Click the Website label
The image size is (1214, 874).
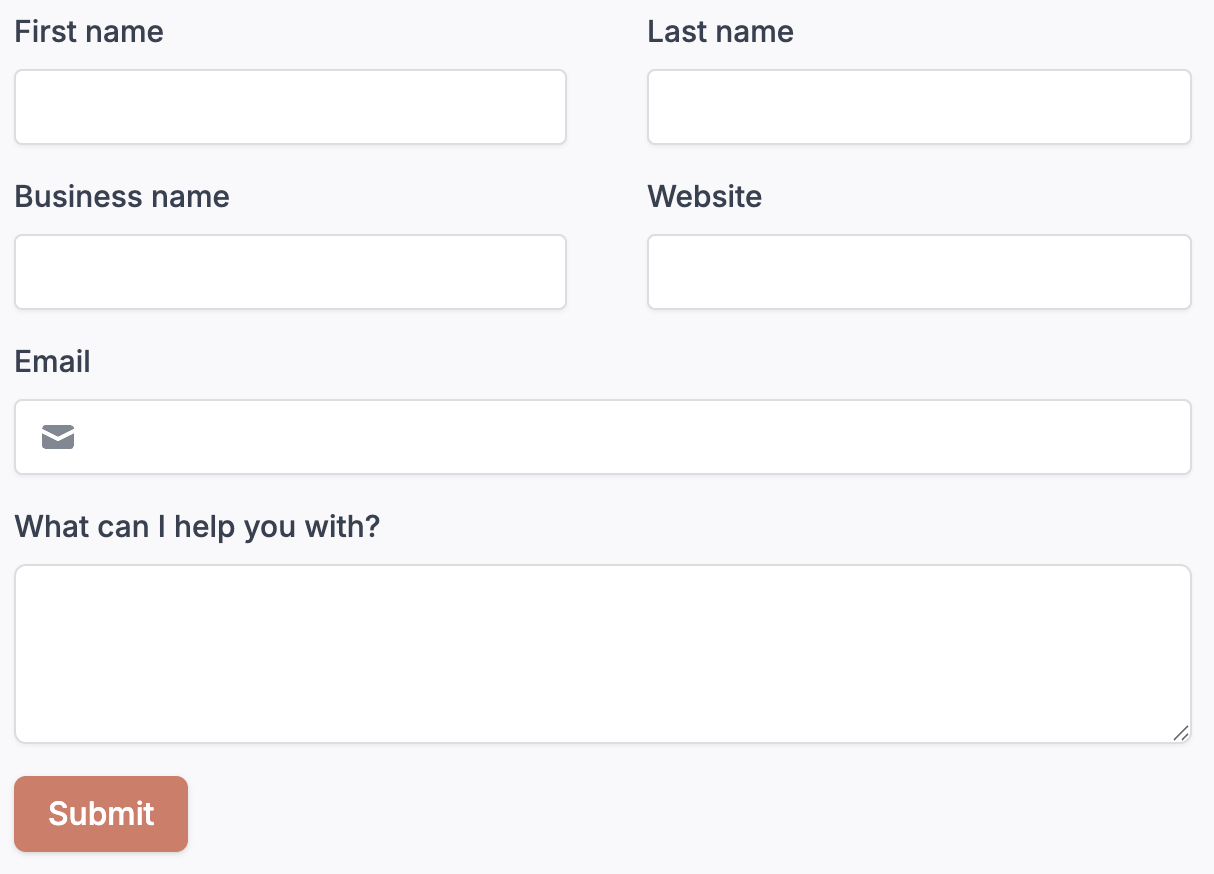coord(704,196)
